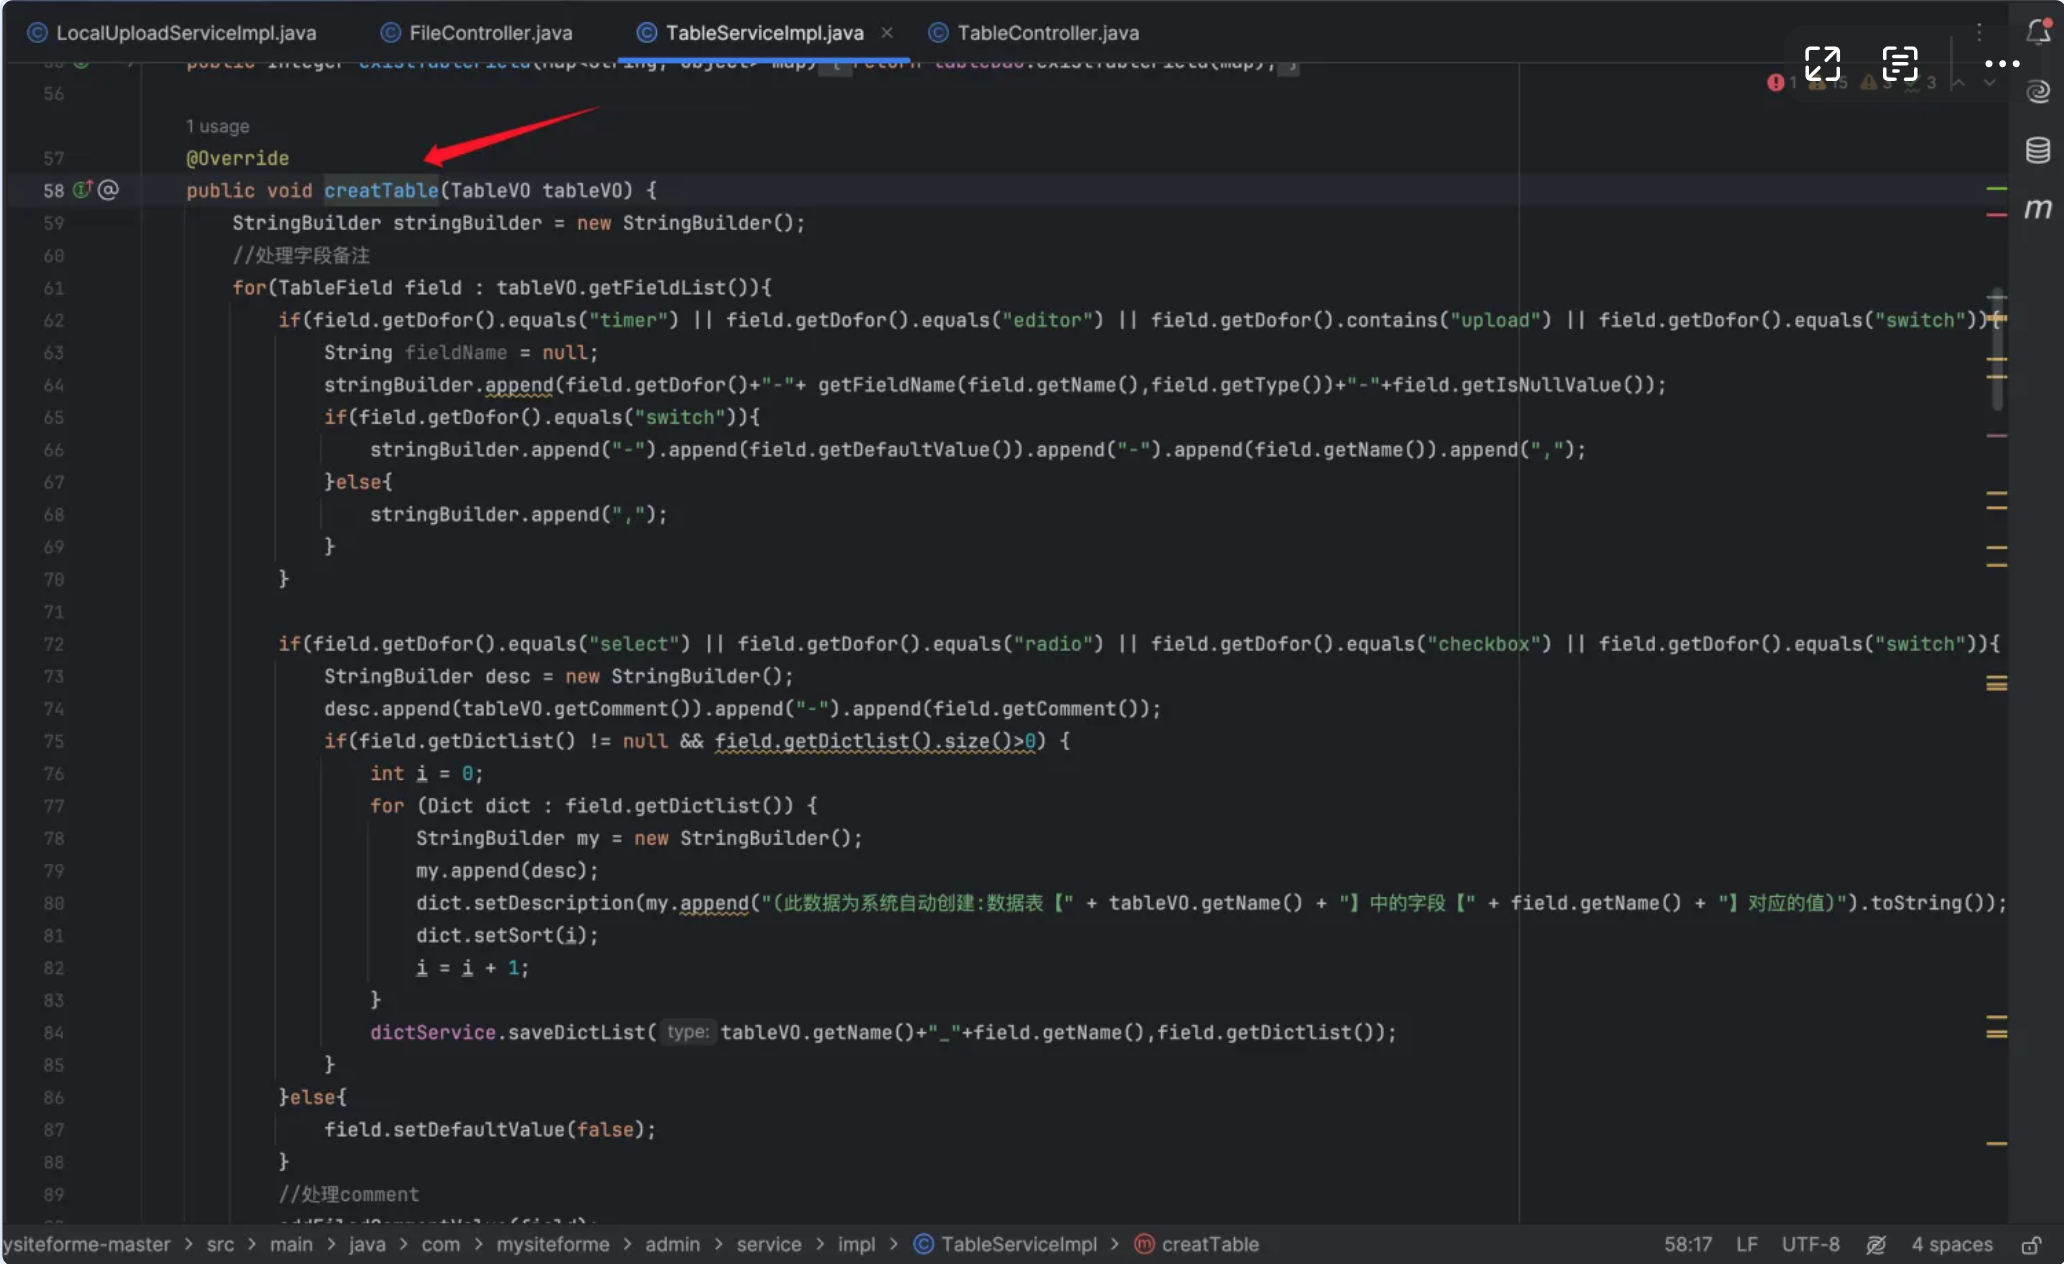2064x1264 pixels.
Task: Click the editor vertical scrollbar thumb
Action: click(x=1997, y=348)
